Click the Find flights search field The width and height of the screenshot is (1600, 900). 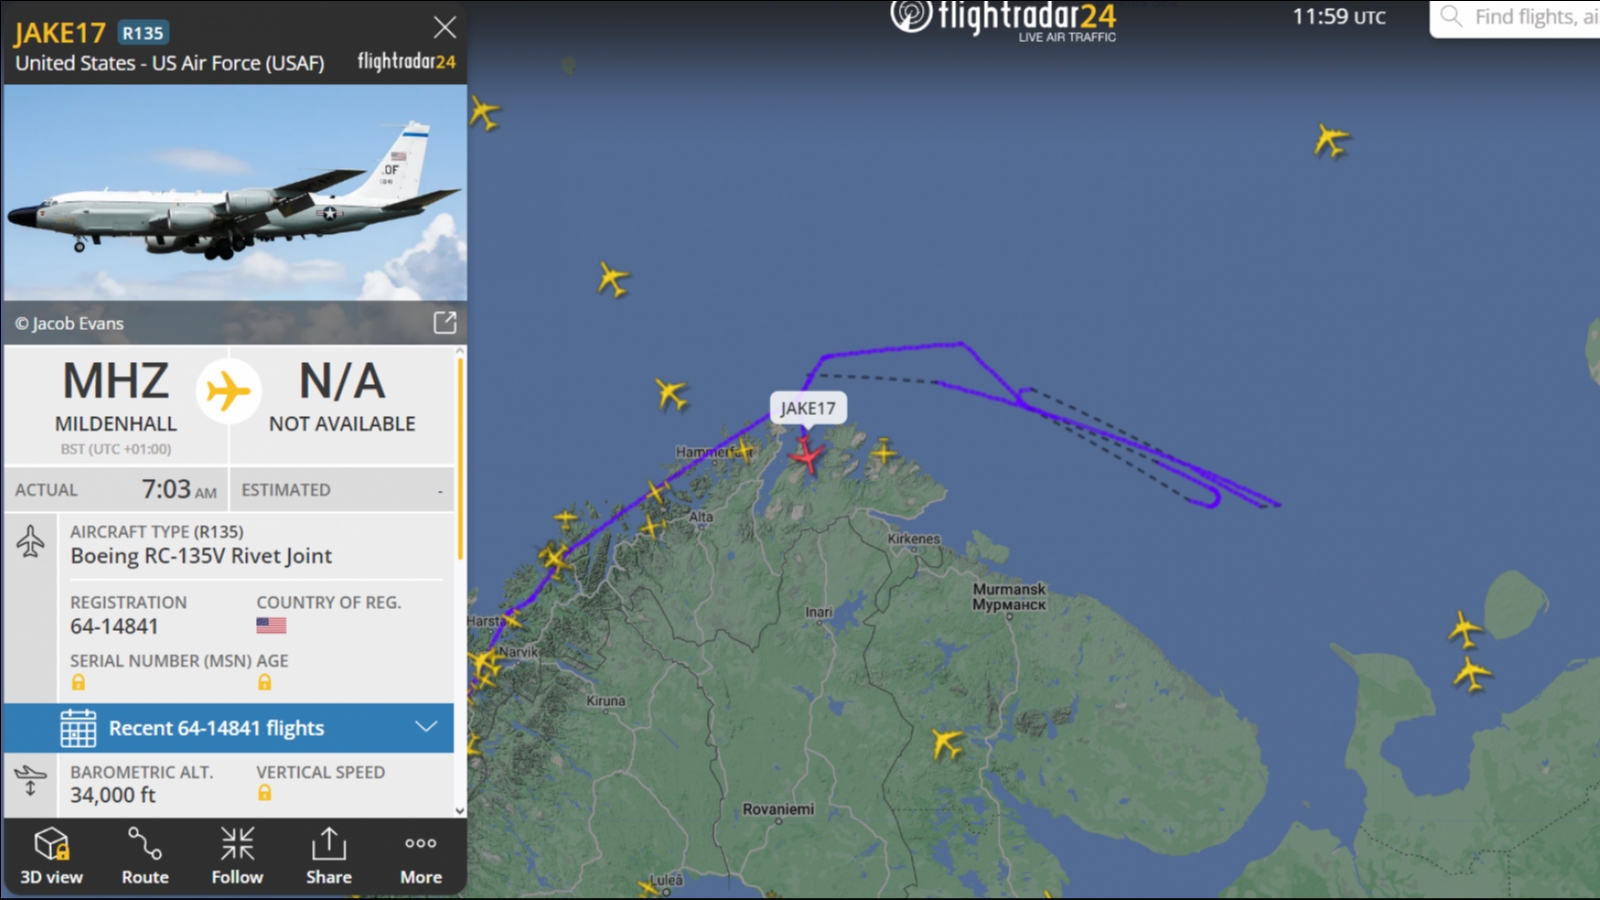pyautogui.click(x=1516, y=18)
